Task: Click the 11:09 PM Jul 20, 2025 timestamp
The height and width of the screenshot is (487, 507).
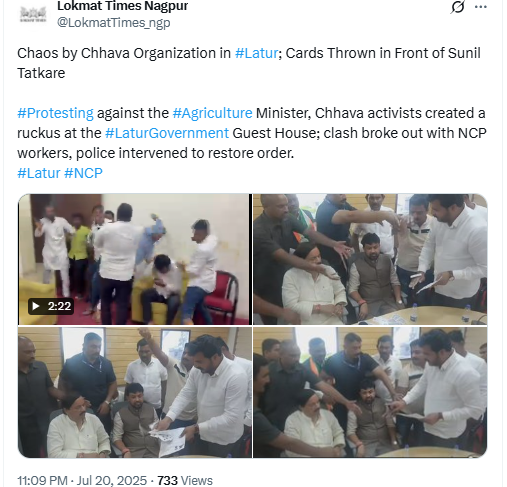Action: coord(82,481)
